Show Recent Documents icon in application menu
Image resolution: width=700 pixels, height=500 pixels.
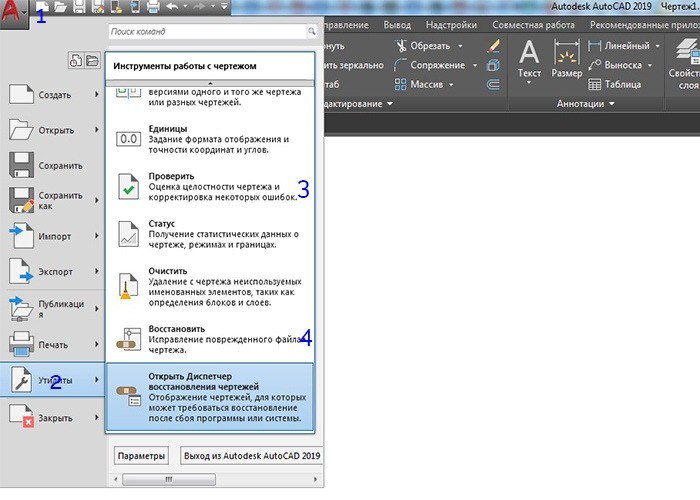75,60
